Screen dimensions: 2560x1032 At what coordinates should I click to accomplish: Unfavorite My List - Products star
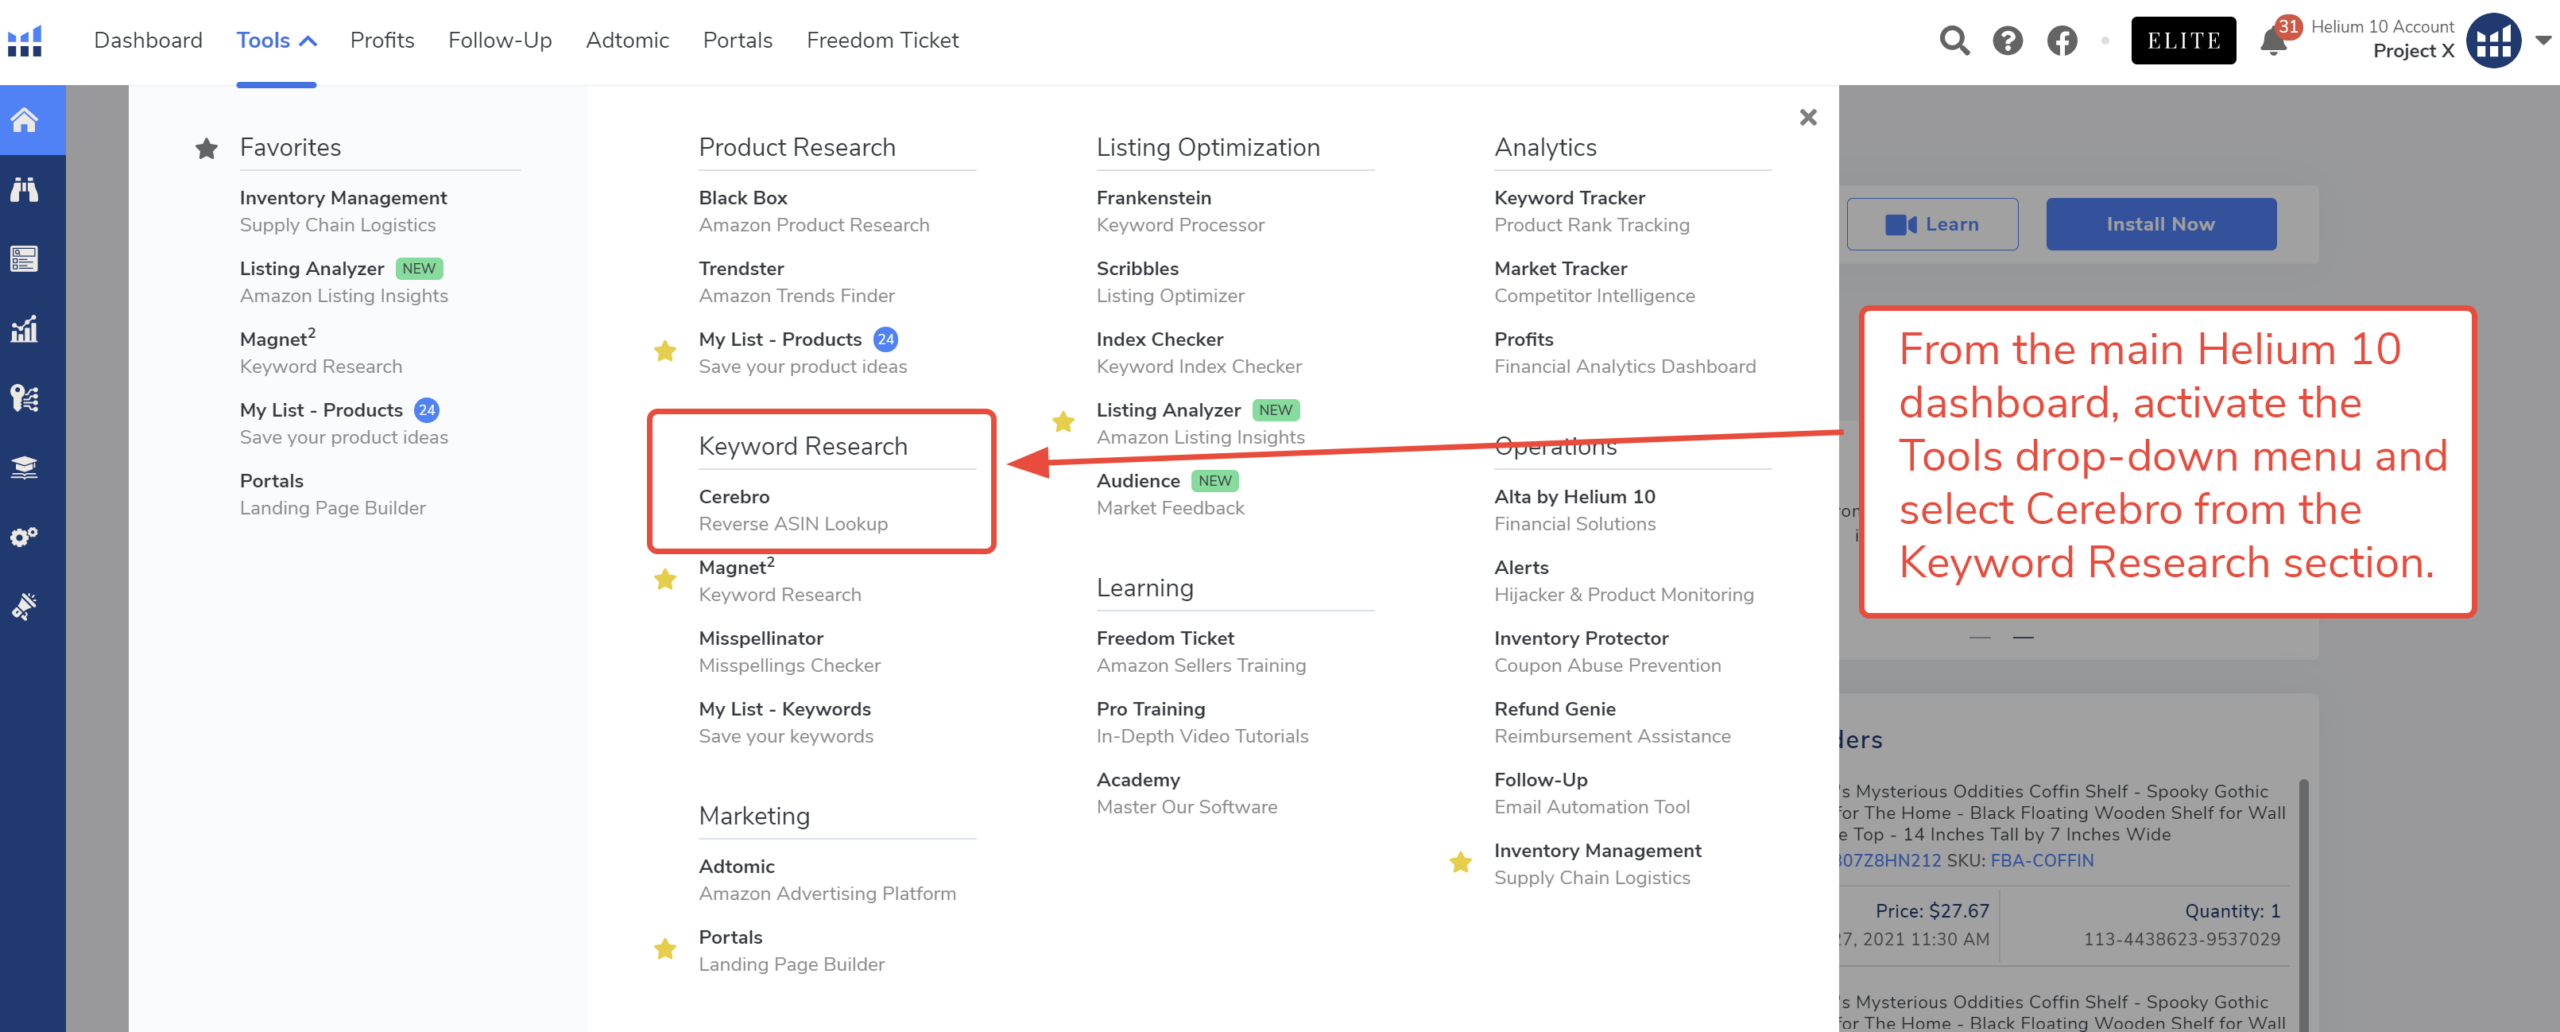664,351
